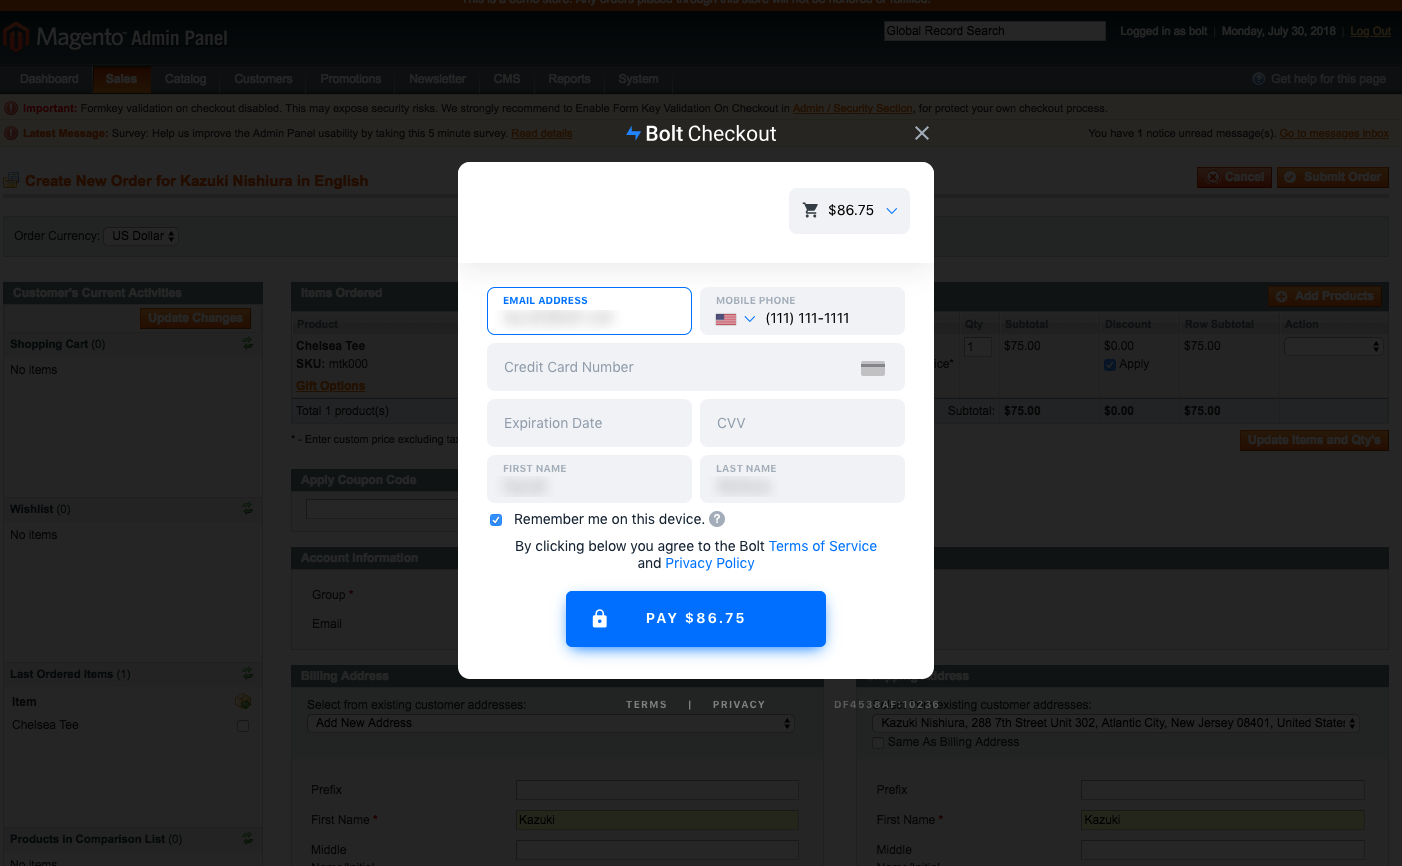Viewport: 1402px width, 866px height.
Task: Click the Update Changes button
Action: [195, 318]
